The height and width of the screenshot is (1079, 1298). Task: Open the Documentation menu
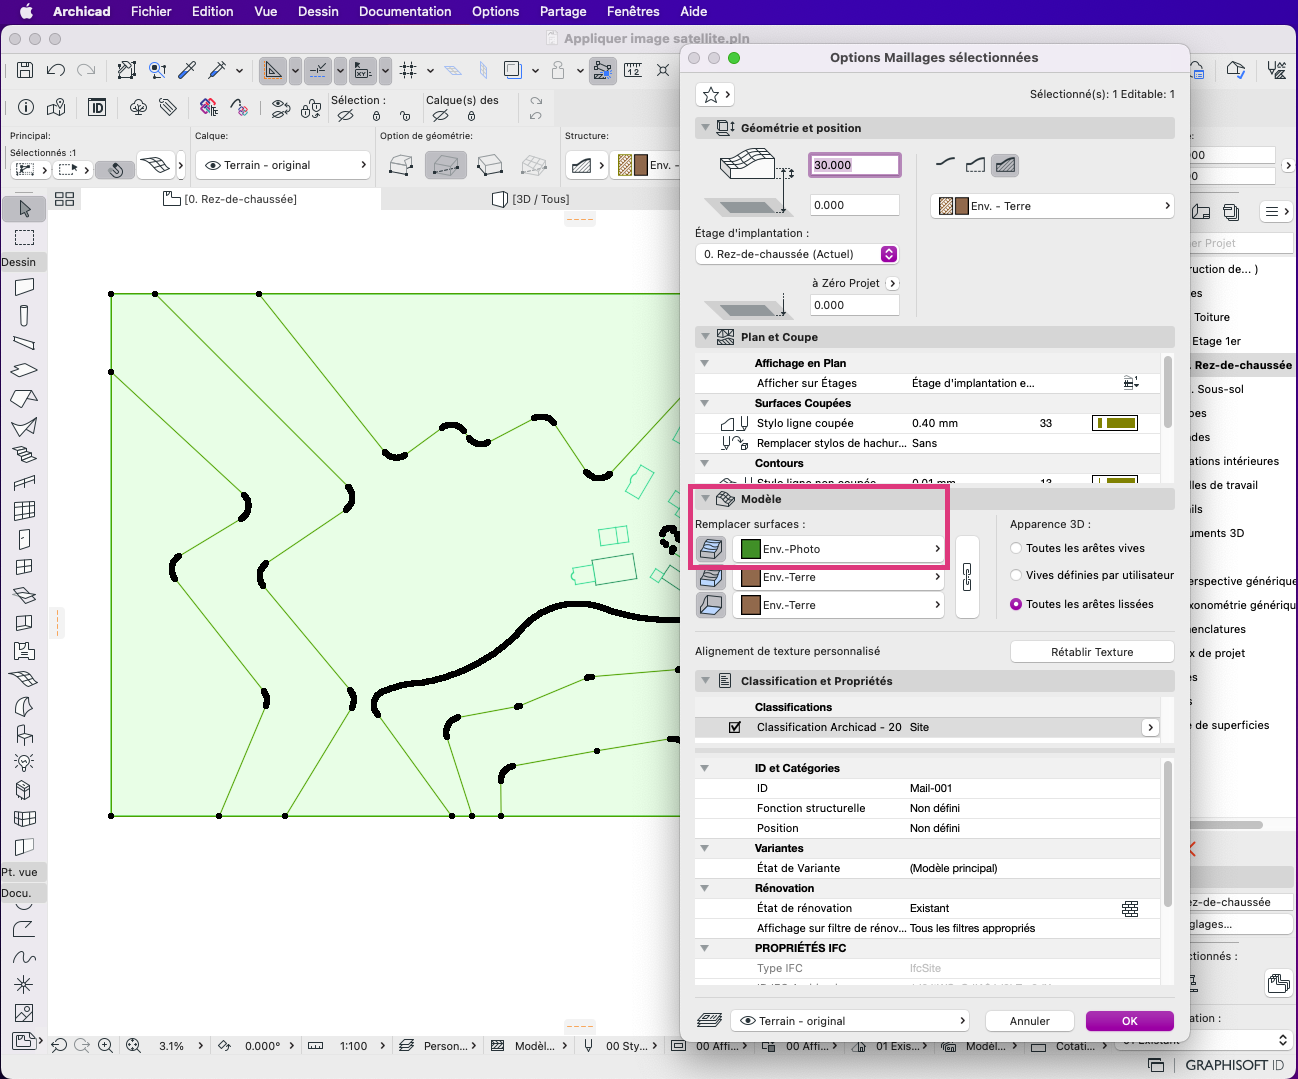(x=405, y=11)
